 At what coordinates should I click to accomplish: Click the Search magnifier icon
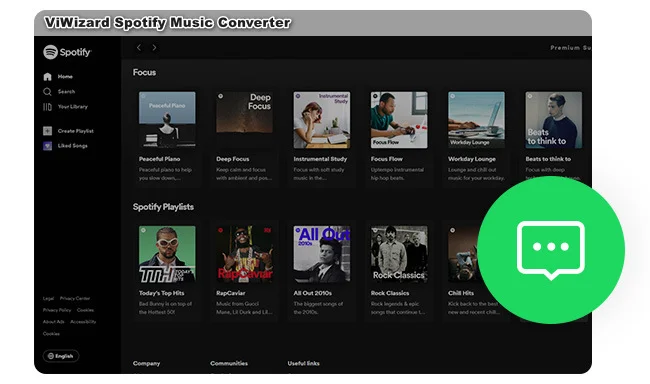(47, 92)
